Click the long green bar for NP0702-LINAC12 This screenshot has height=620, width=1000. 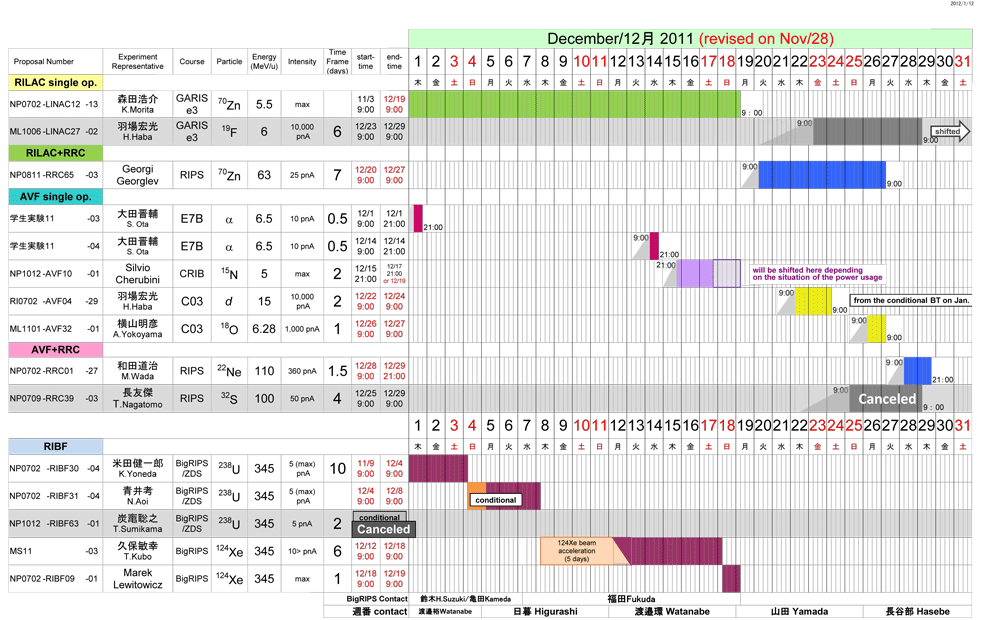575,104
